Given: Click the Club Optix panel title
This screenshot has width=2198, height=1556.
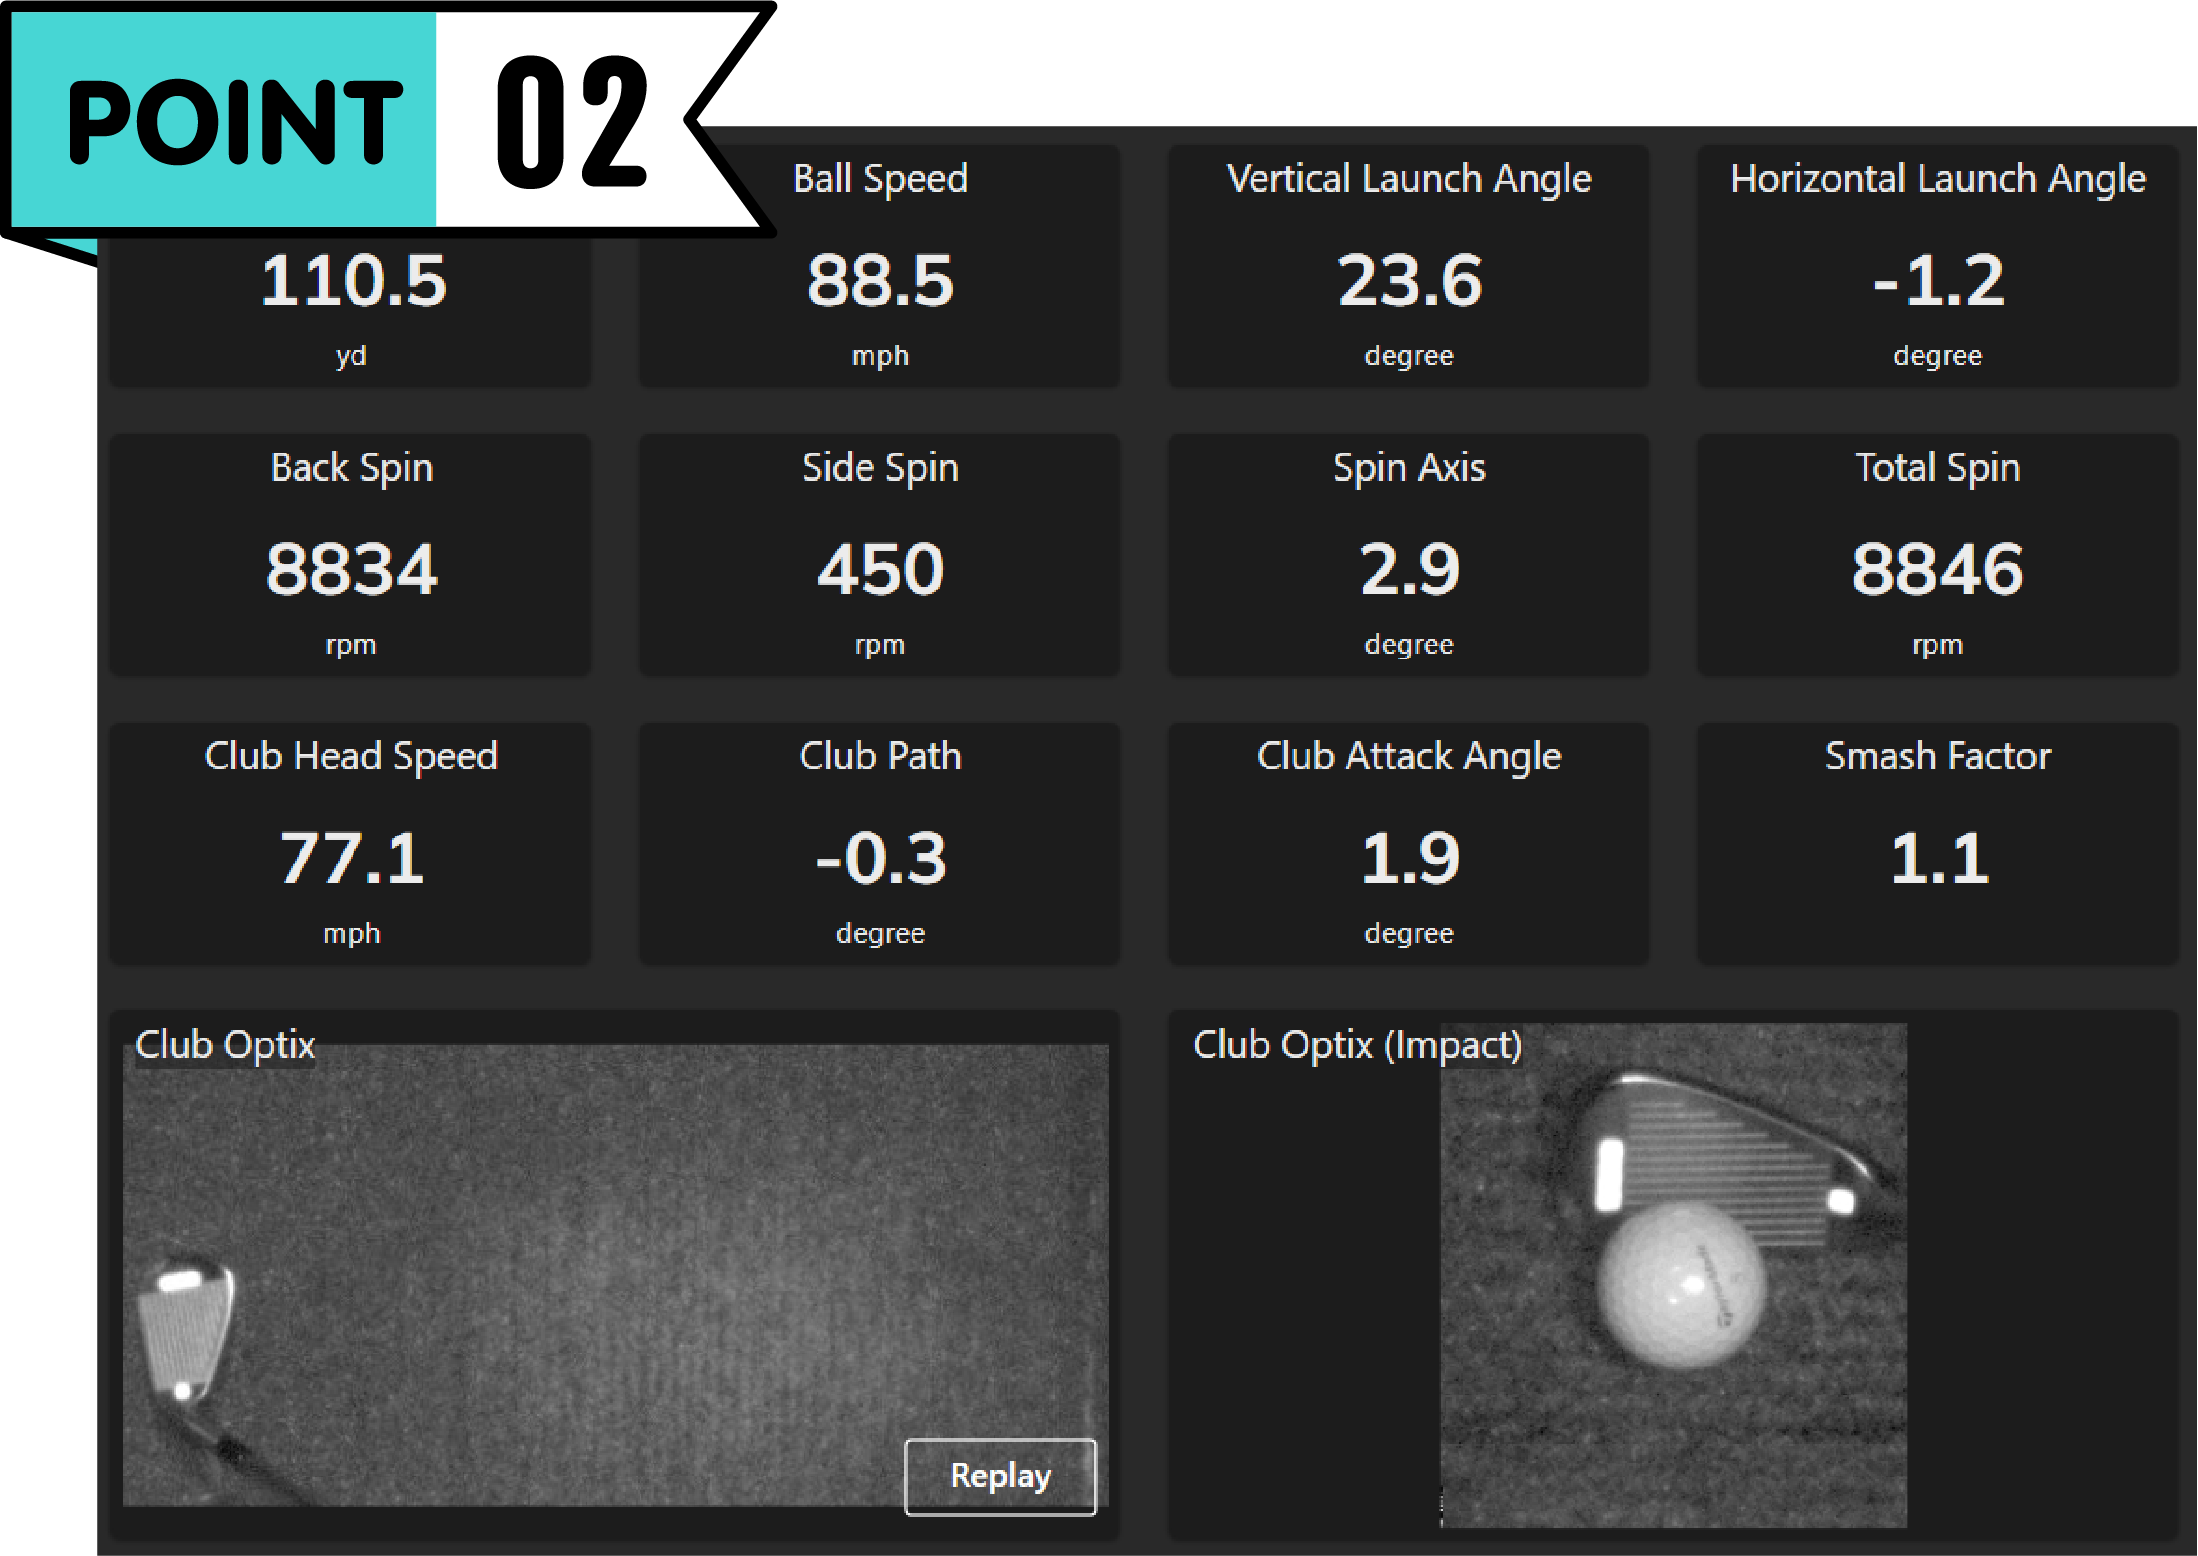Looking at the screenshot, I should [x=225, y=1045].
